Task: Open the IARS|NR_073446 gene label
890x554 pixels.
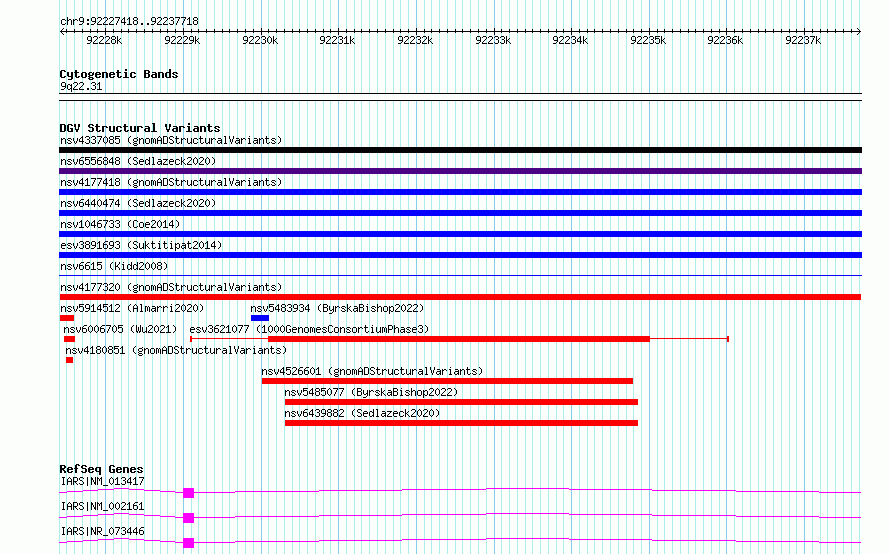Action: (x=102, y=531)
